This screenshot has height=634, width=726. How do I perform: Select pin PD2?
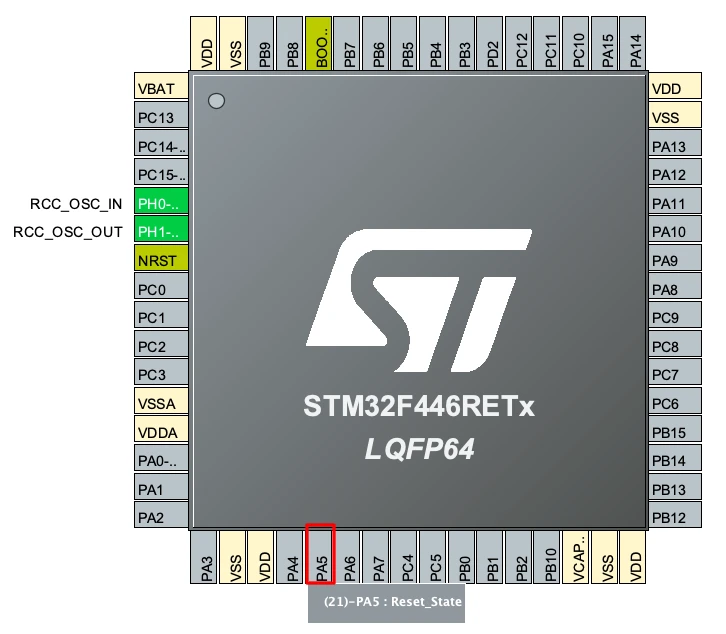[490, 43]
